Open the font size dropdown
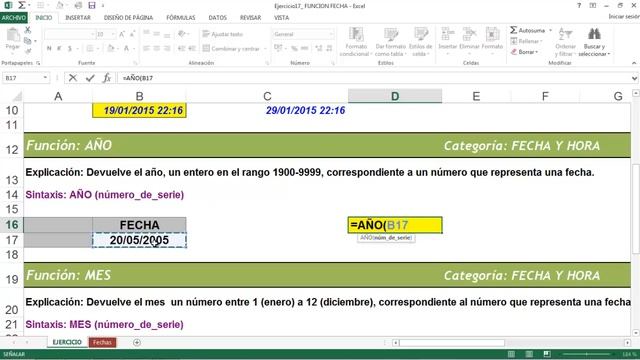 pos(113,35)
